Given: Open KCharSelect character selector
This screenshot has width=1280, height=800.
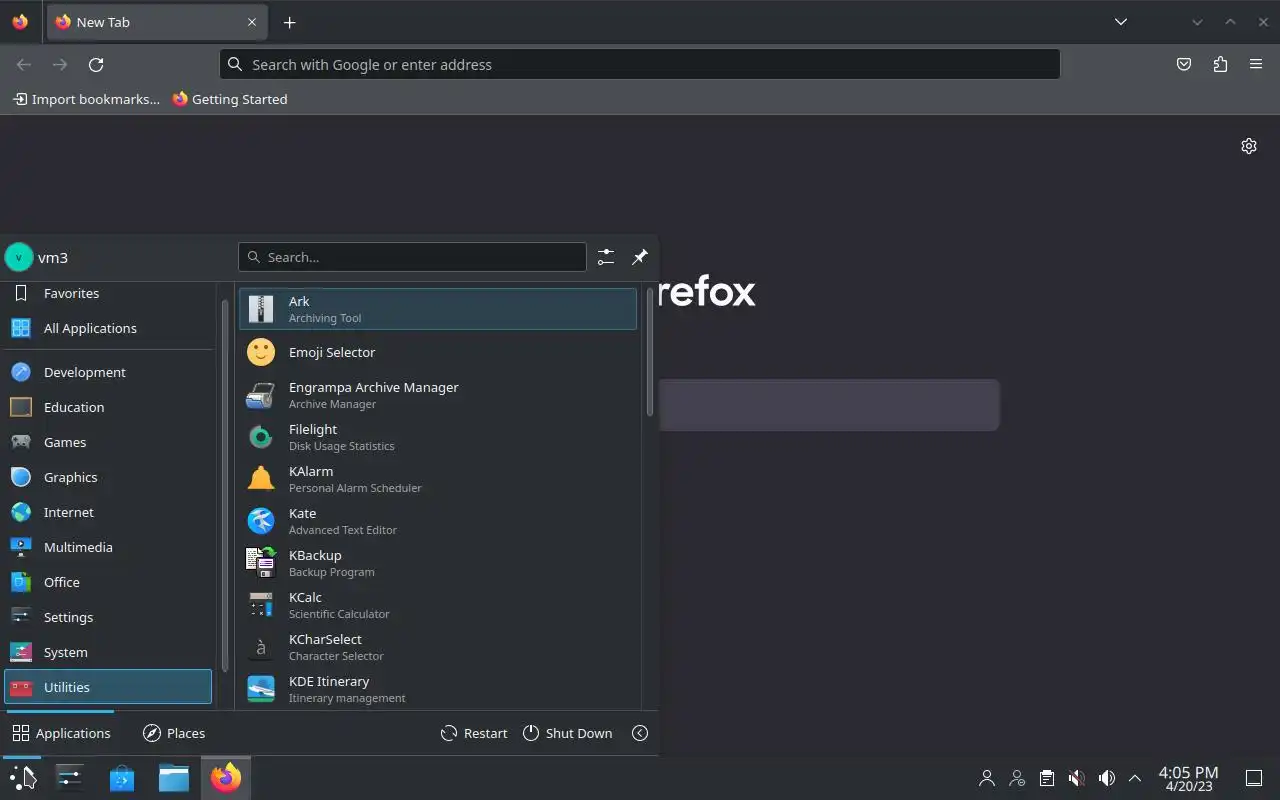Looking at the screenshot, I should coord(437,647).
